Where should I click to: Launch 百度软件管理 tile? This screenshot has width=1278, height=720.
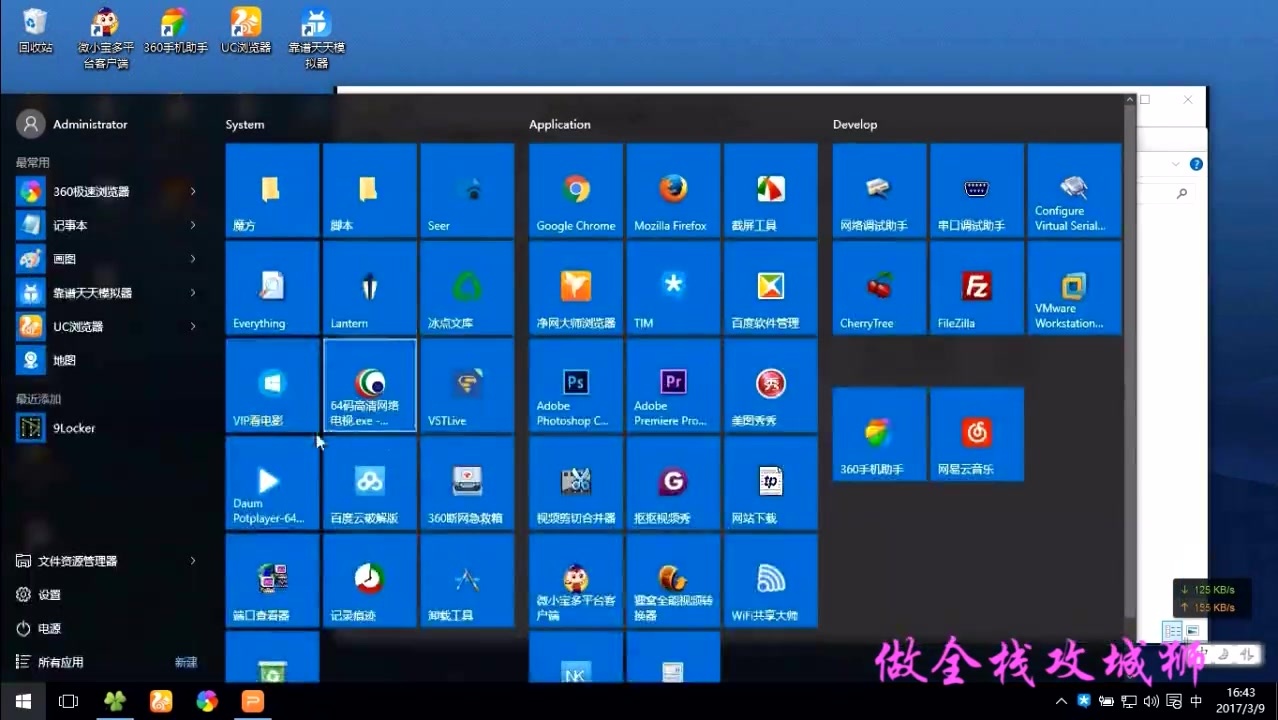771,288
